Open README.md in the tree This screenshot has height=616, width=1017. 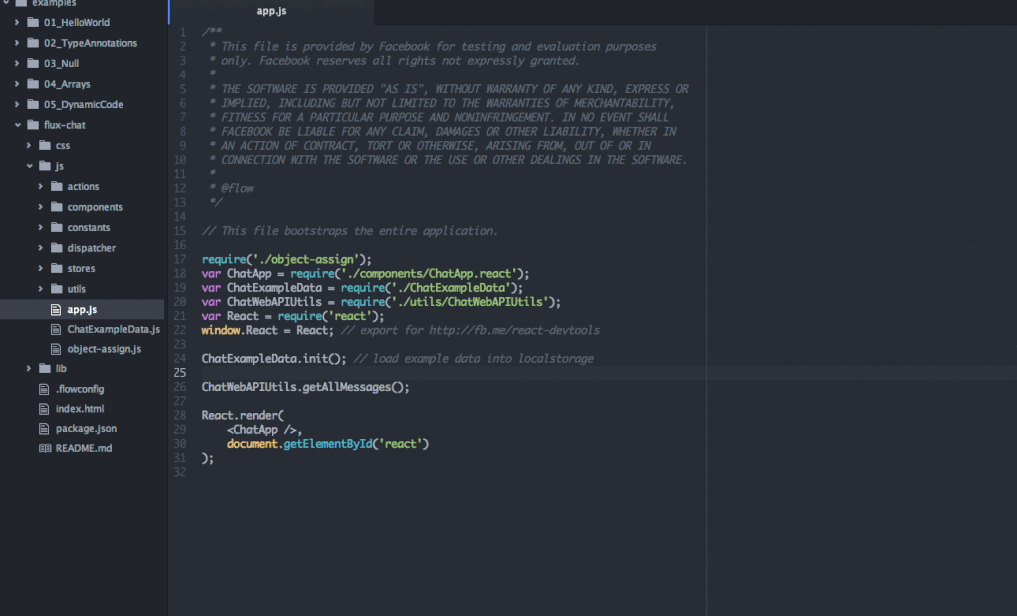click(84, 448)
